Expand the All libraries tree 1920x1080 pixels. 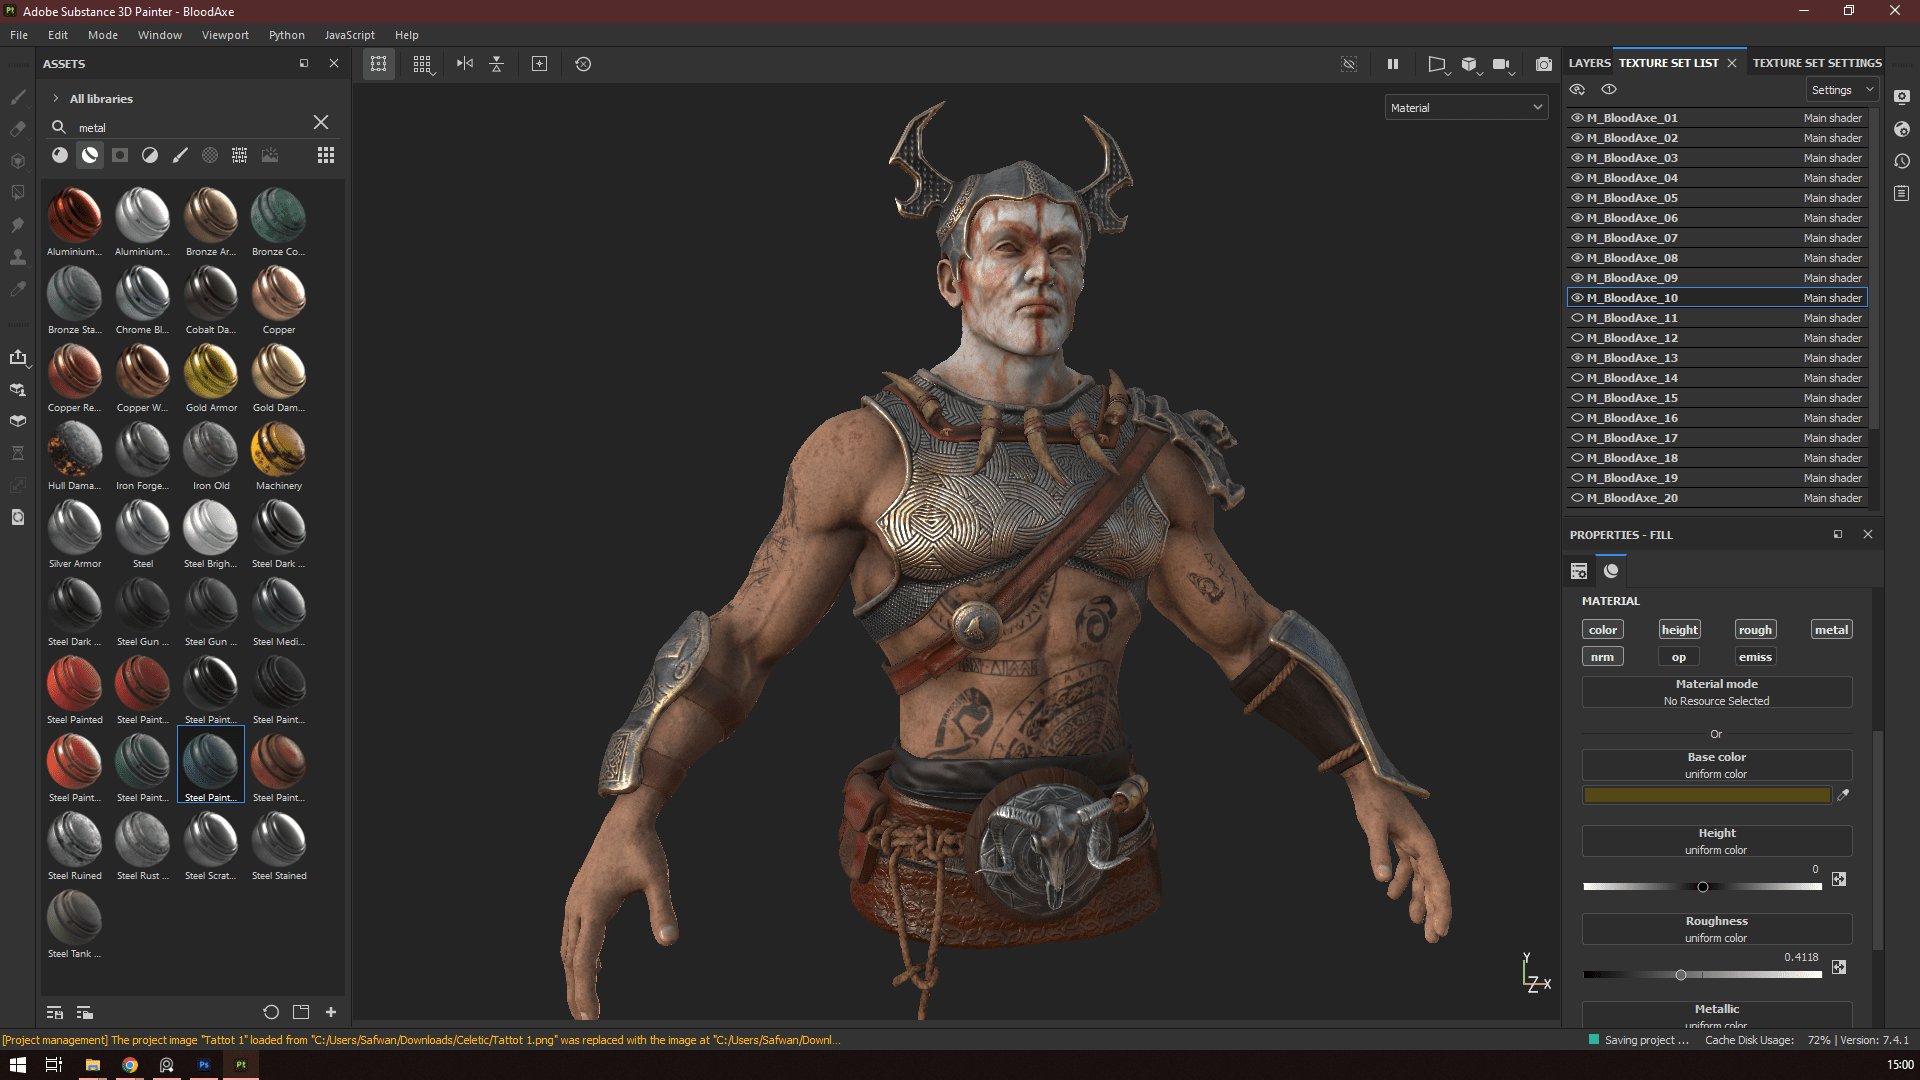[56, 98]
